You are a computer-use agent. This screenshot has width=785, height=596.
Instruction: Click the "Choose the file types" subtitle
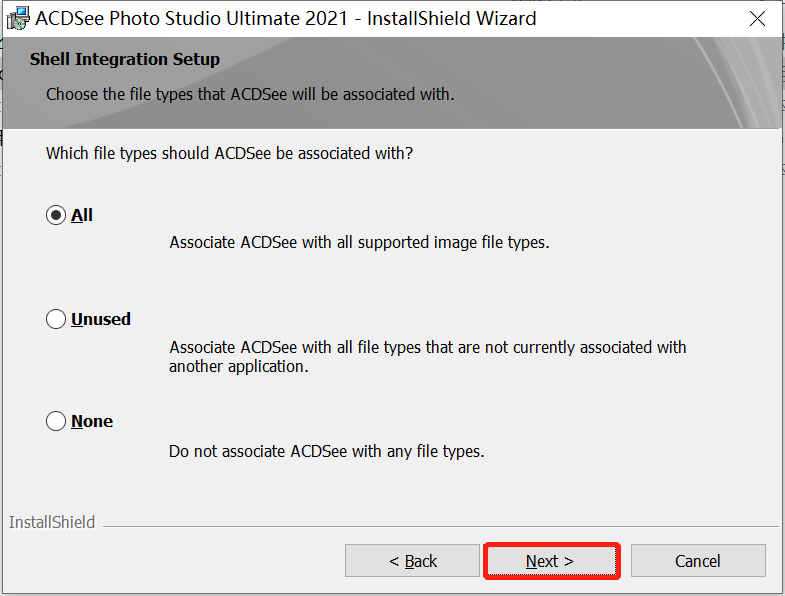coord(250,94)
